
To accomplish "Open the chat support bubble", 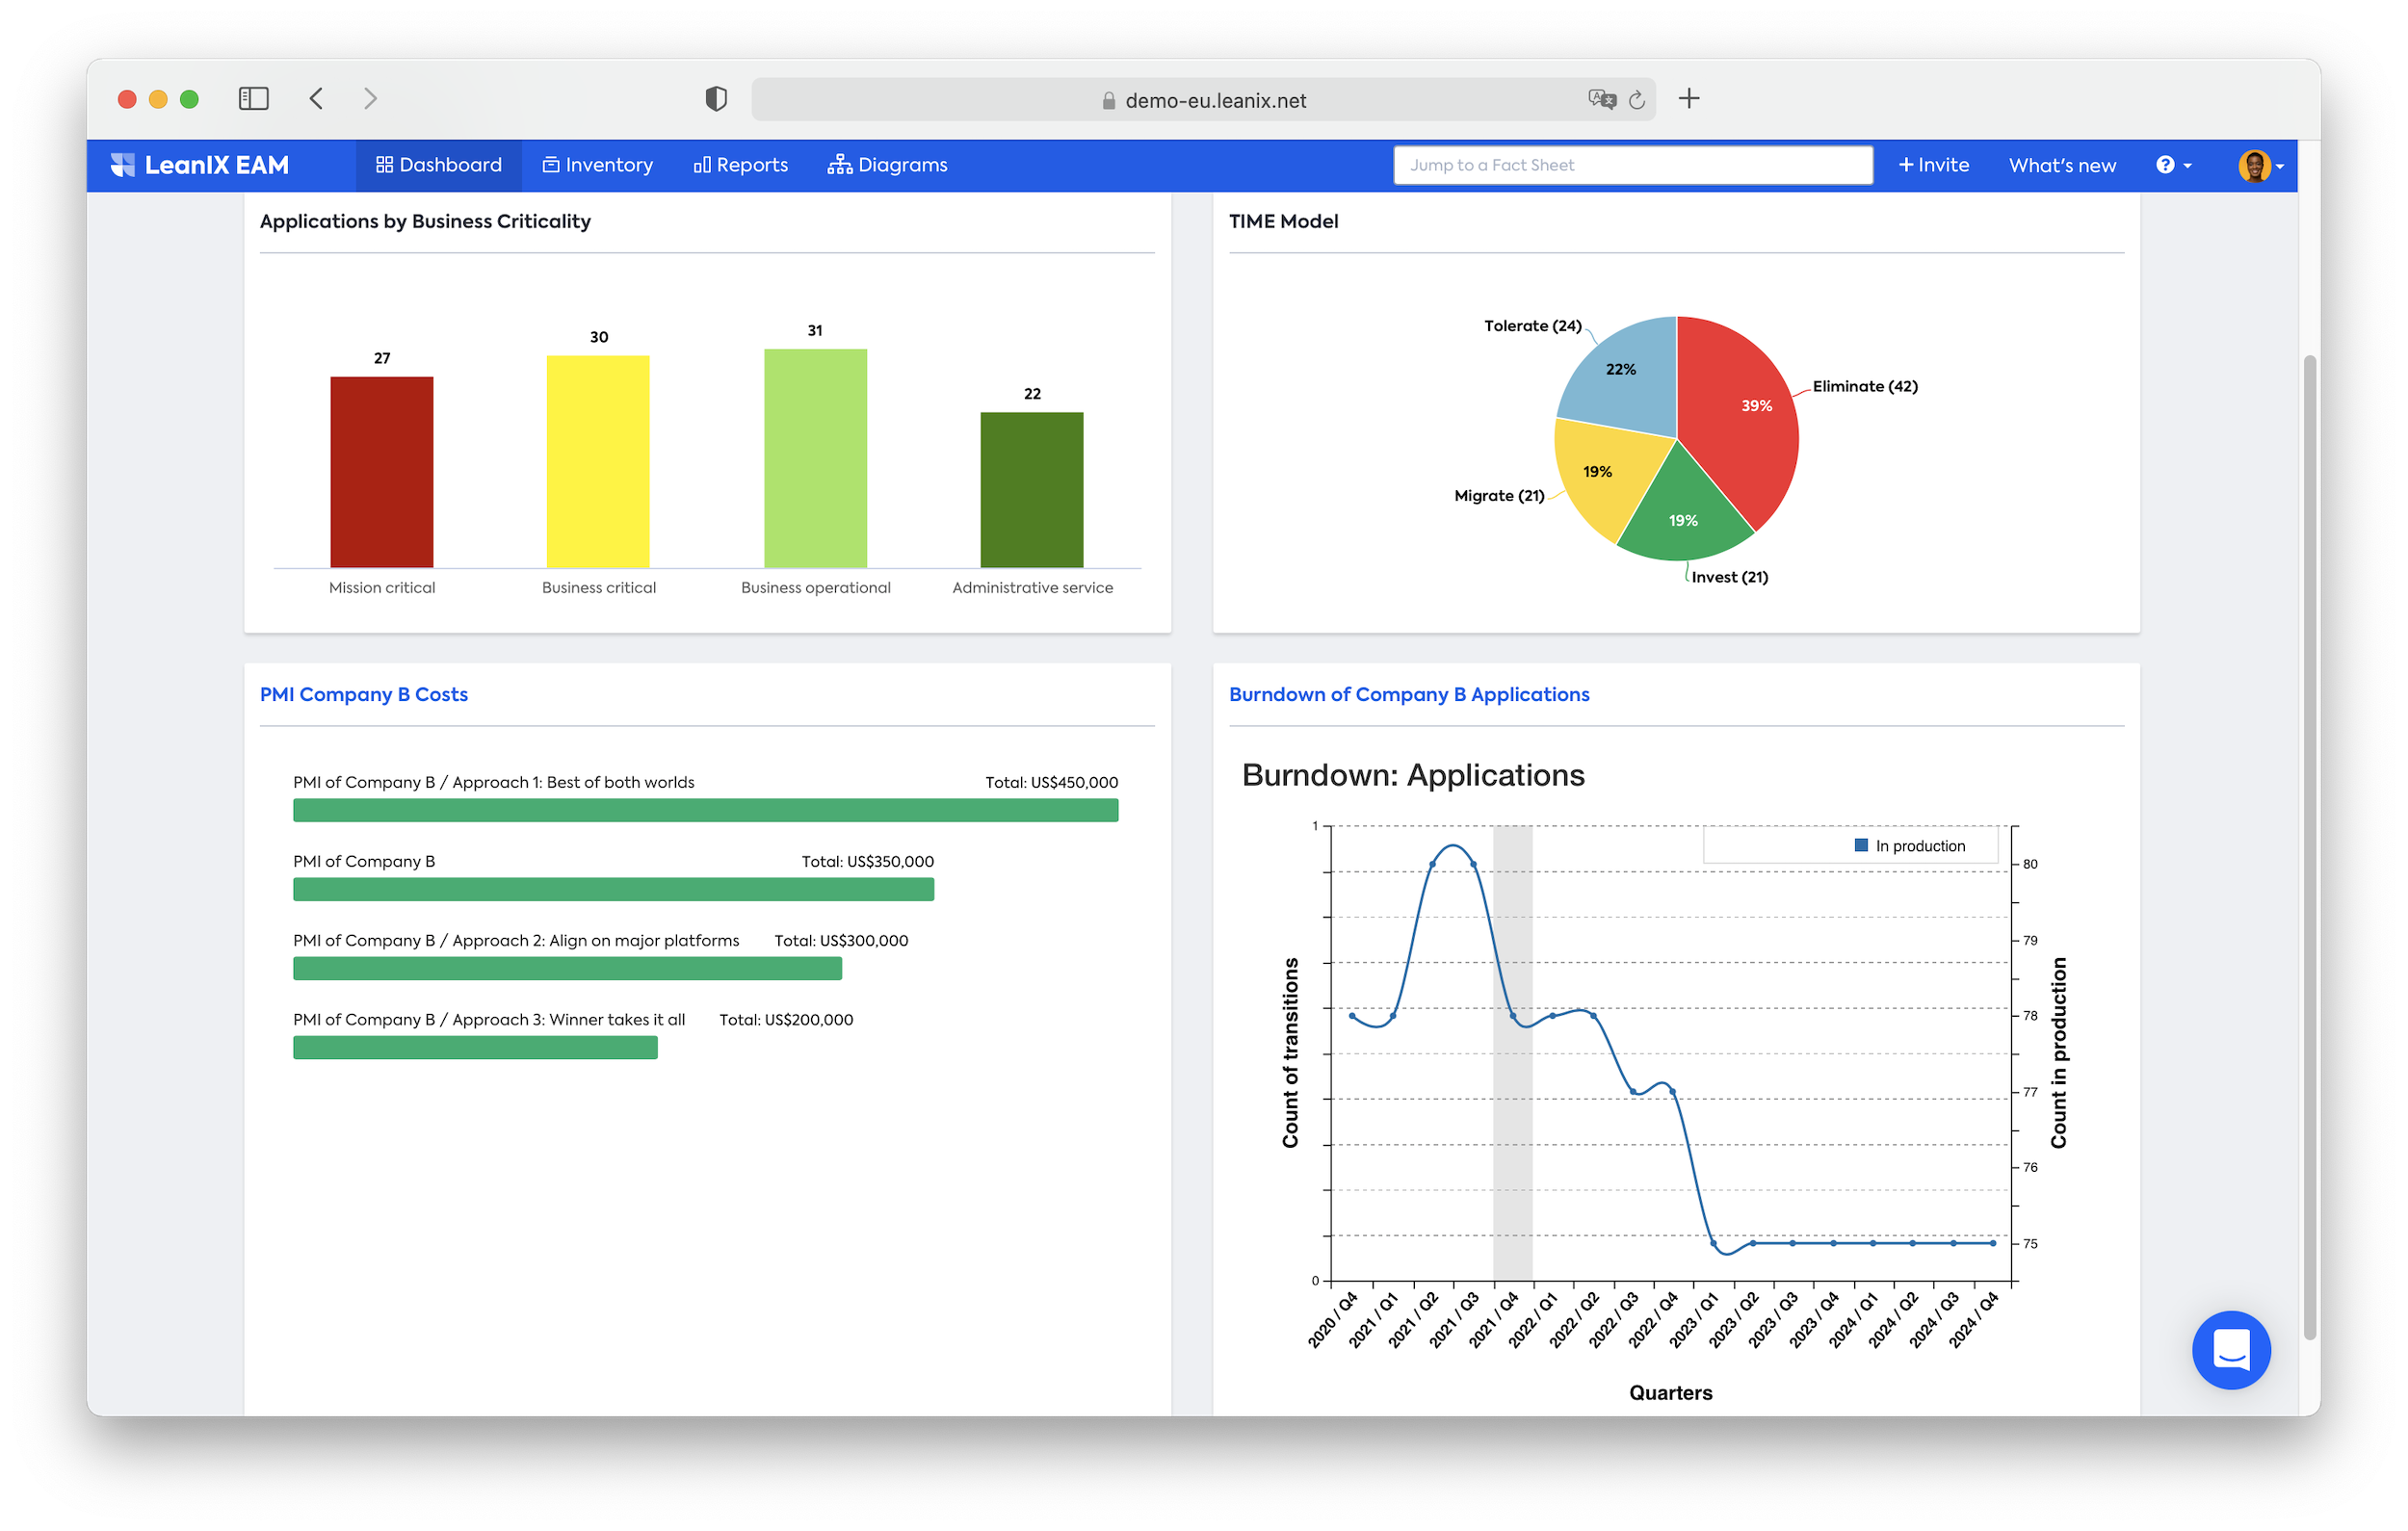I will pos(2230,1349).
